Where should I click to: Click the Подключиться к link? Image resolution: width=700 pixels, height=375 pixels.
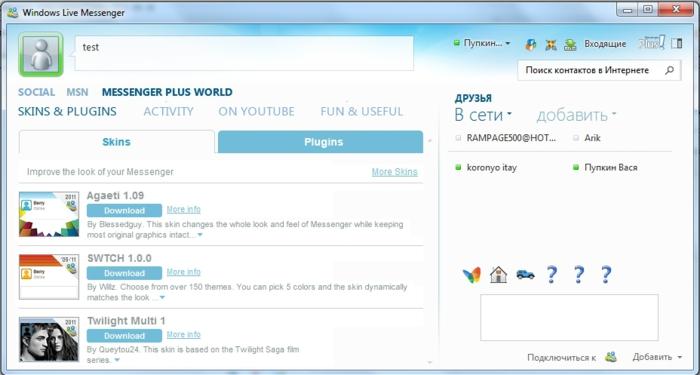(561, 358)
